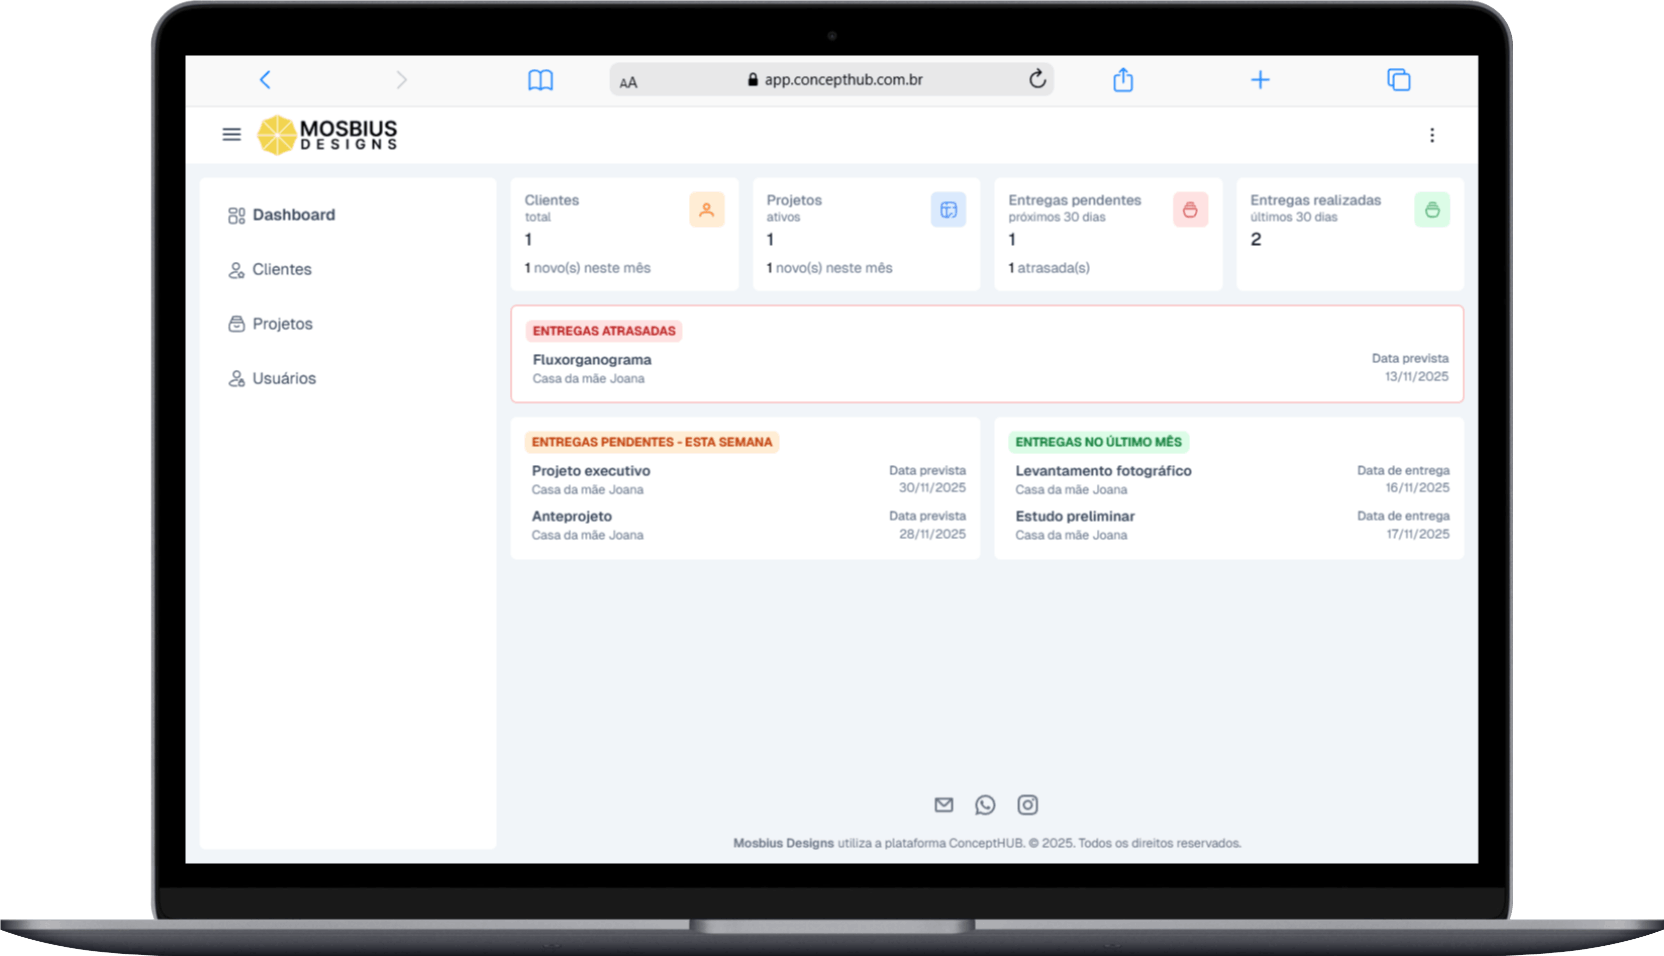Viewport: 1664px width, 956px height.
Task: Click the Clientes card person icon
Action: point(707,210)
